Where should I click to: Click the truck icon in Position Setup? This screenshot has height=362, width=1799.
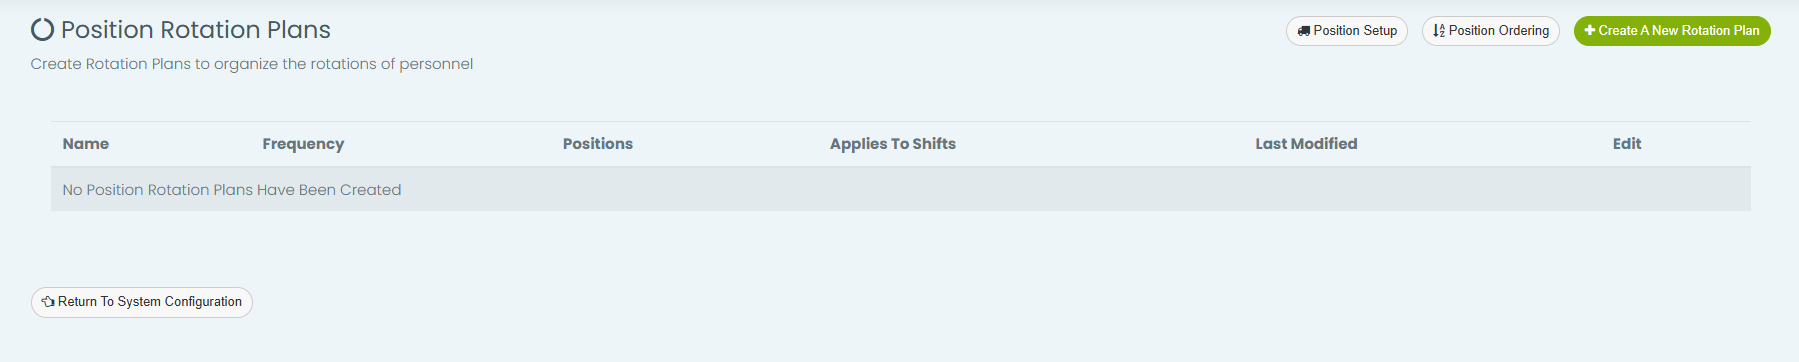[1303, 31]
